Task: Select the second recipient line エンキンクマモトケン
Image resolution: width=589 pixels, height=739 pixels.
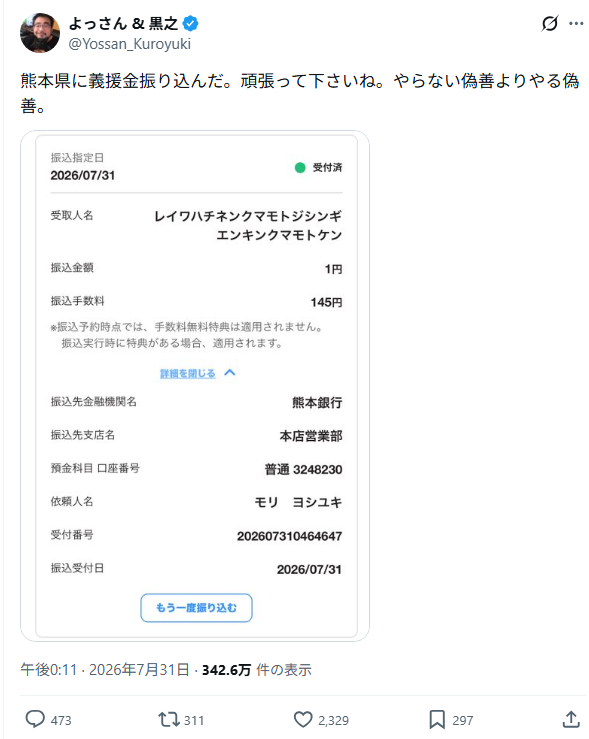Action: 279,235
